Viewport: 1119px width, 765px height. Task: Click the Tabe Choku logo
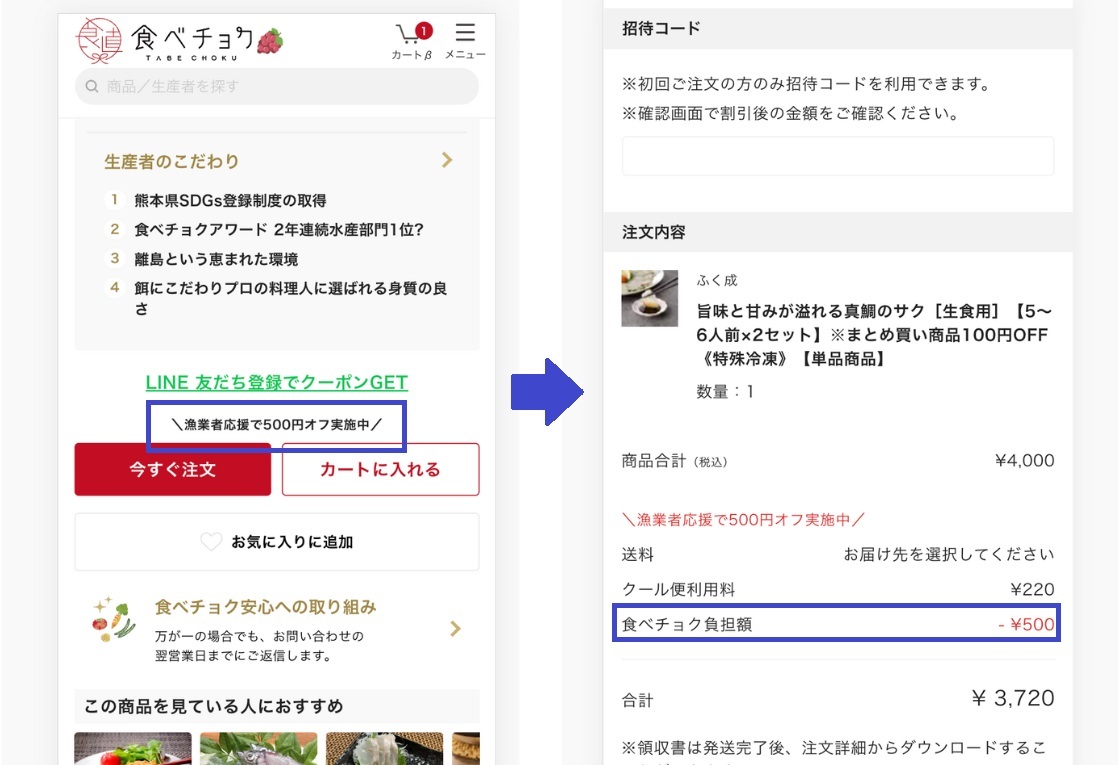pos(180,41)
